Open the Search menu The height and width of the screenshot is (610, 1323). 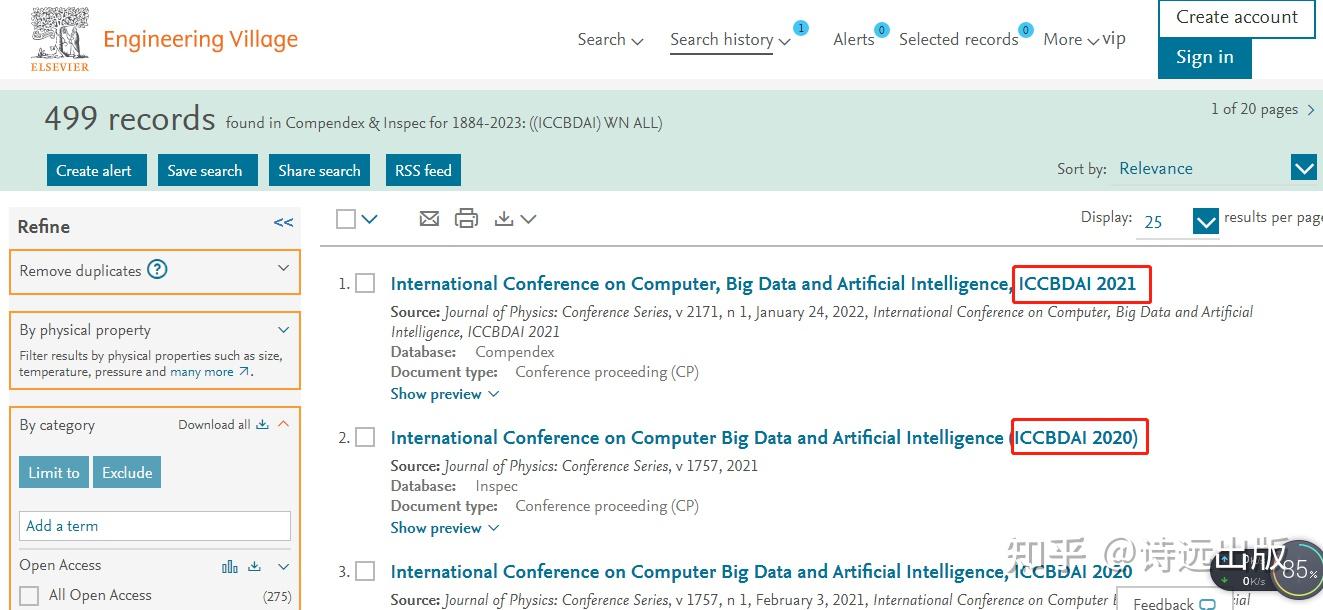point(609,40)
